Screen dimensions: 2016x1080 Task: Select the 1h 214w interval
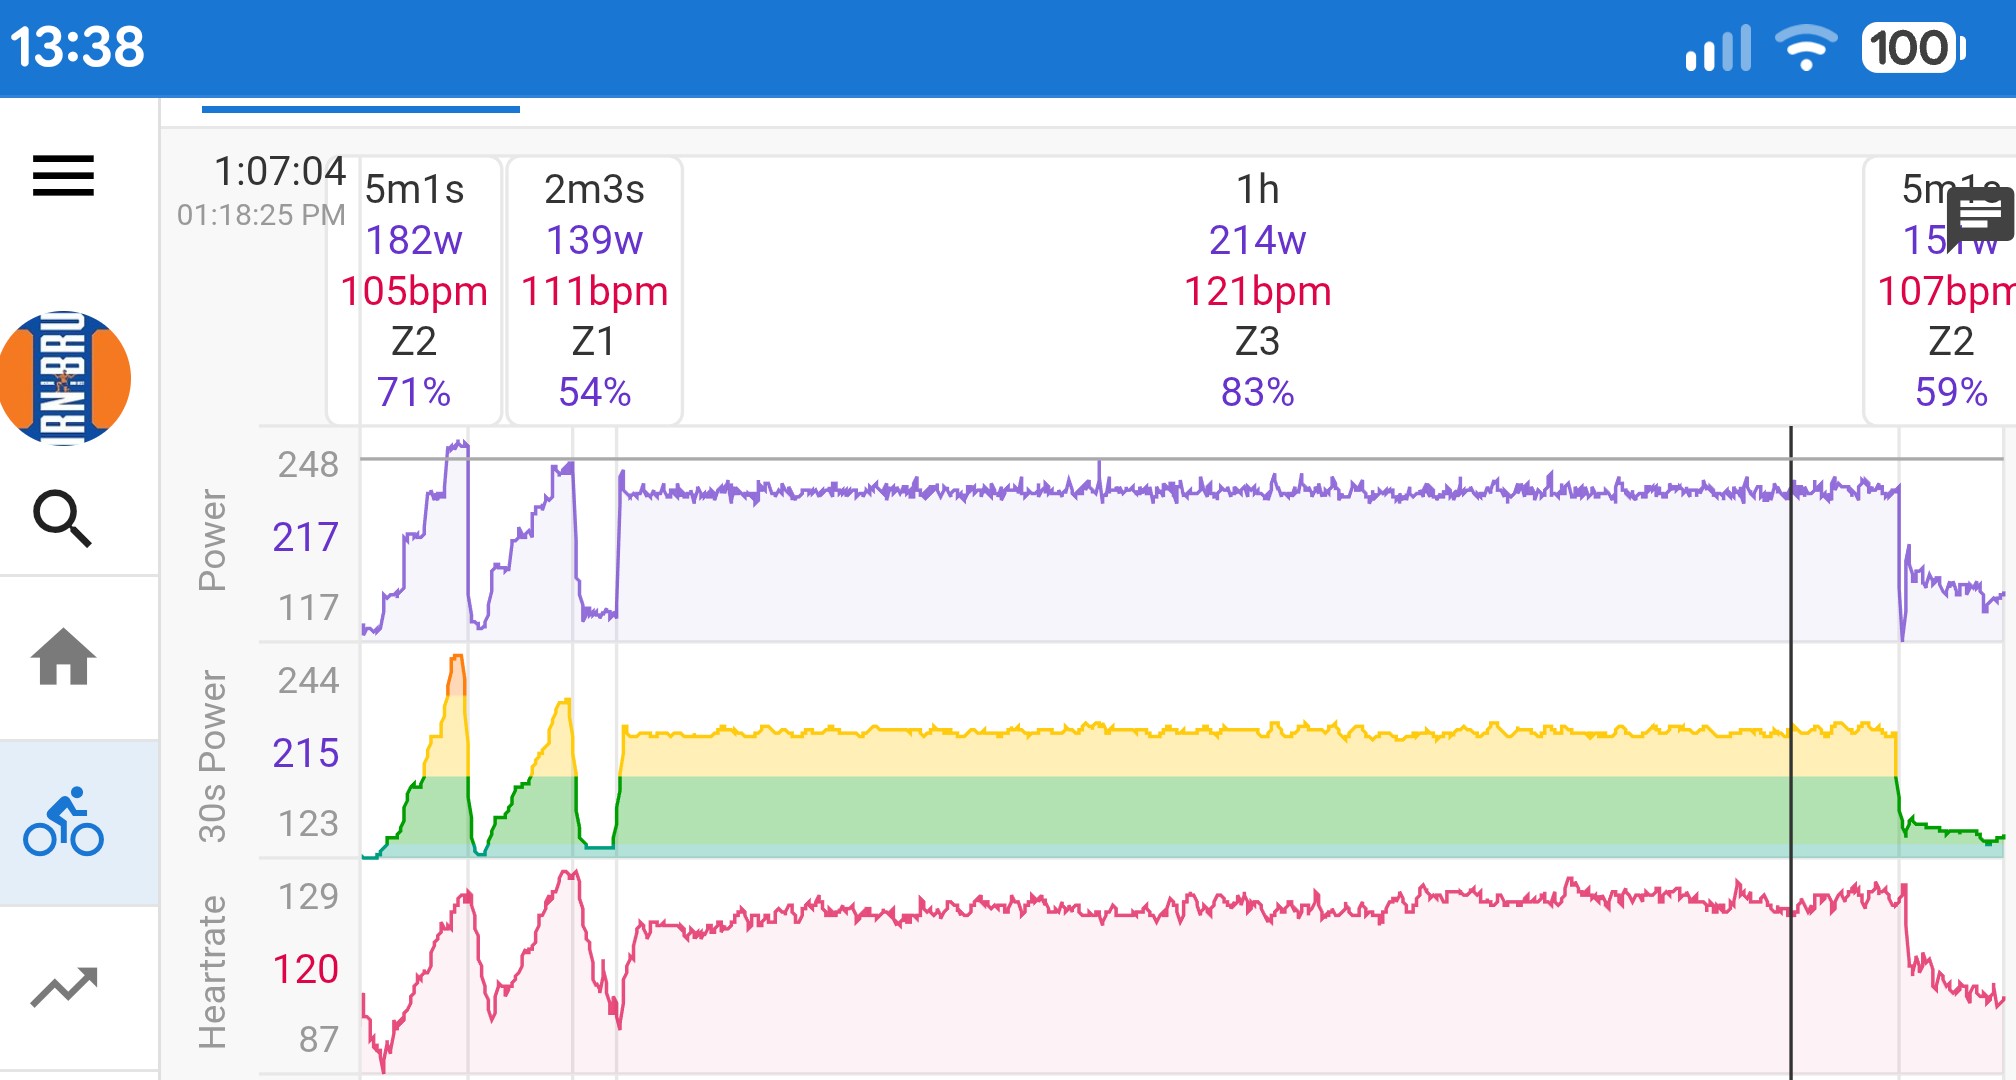pyautogui.click(x=1257, y=290)
